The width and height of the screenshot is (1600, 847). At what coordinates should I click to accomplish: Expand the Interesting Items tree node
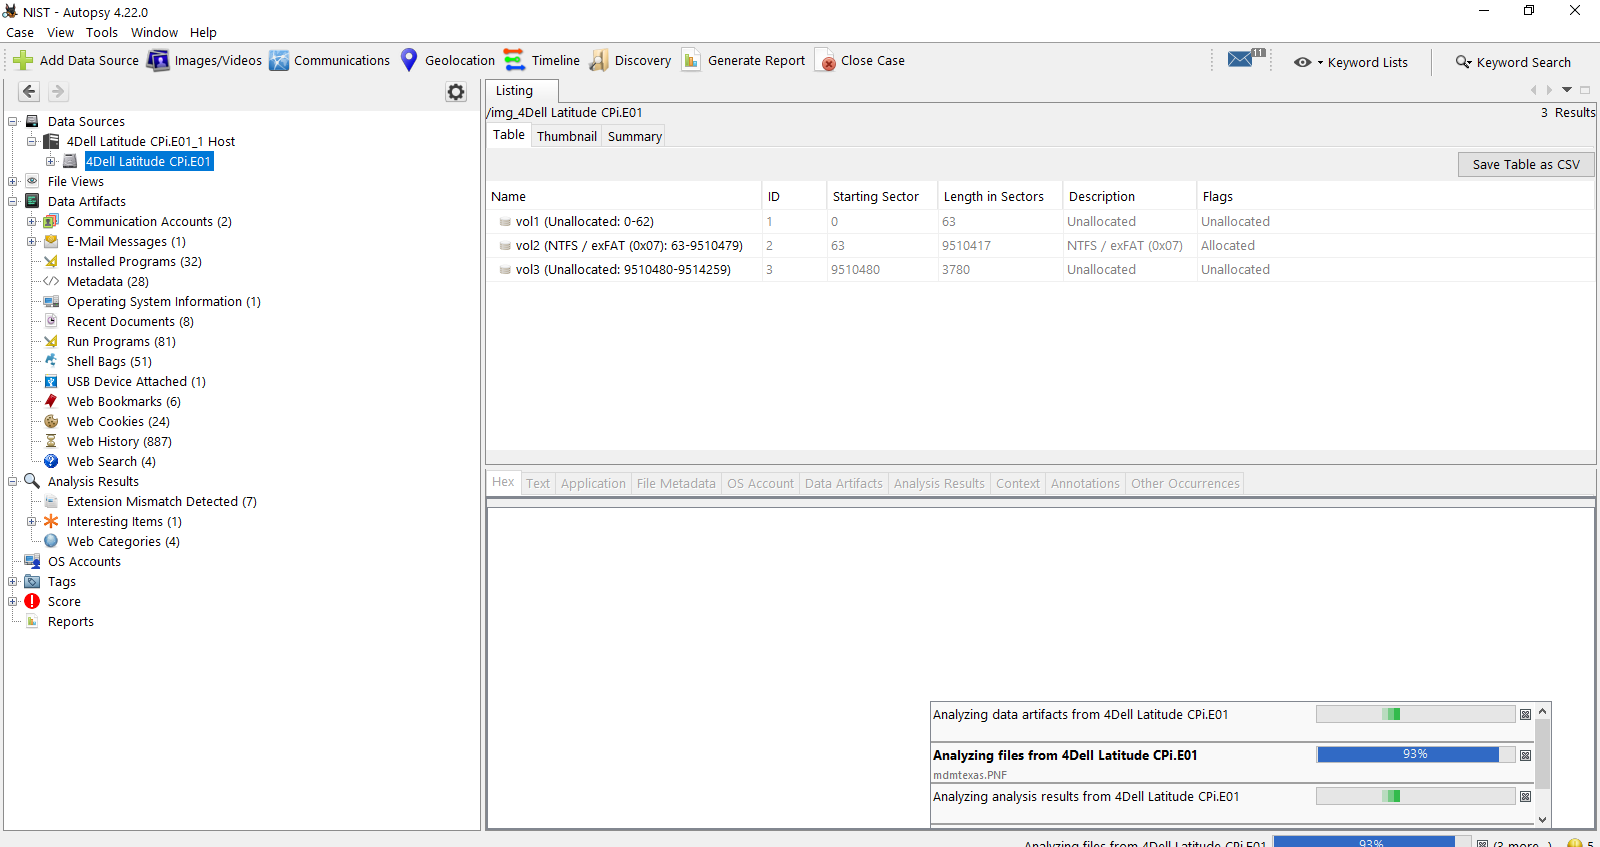pos(32,521)
